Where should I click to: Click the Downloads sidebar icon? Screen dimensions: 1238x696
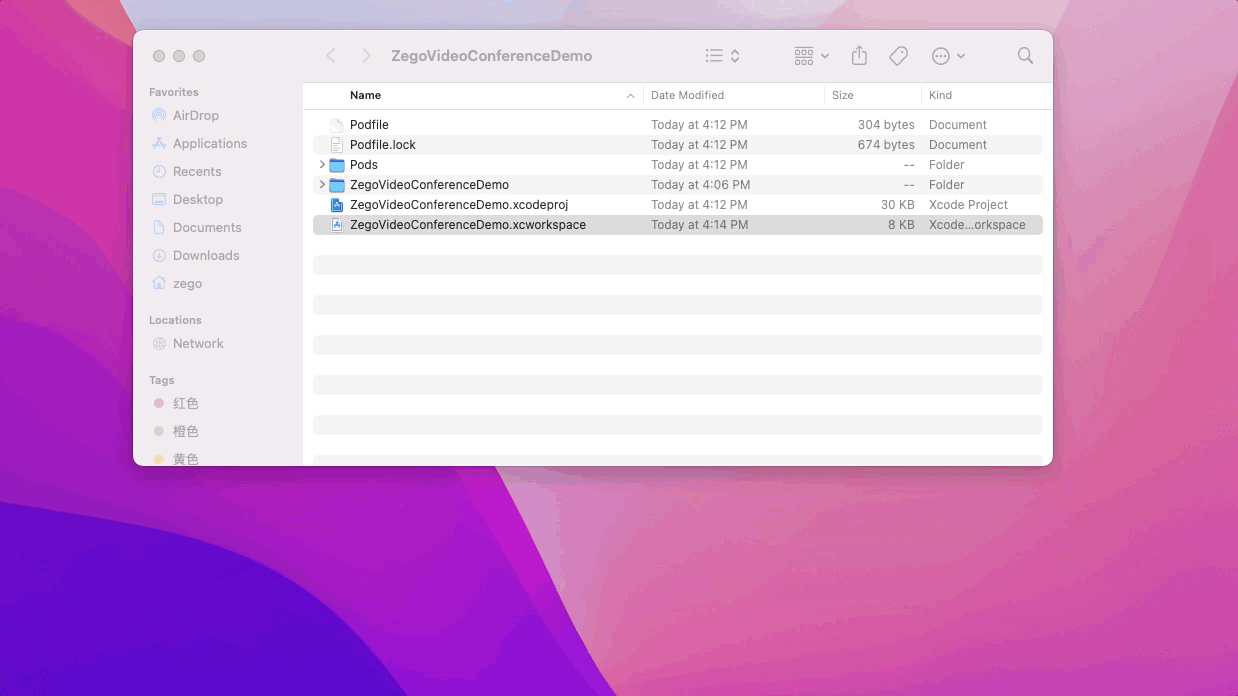[159, 255]
